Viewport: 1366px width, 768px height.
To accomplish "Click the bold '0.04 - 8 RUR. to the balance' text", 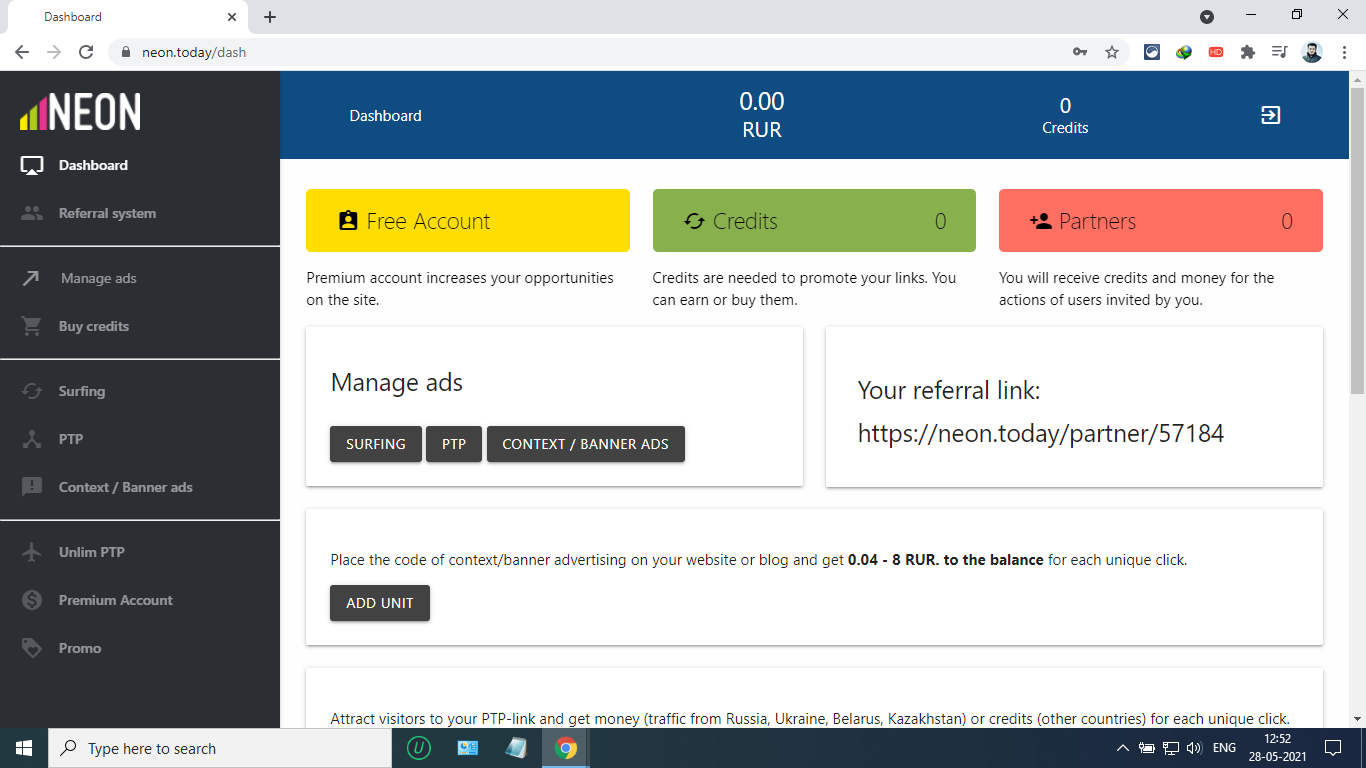I will [946, 560].
